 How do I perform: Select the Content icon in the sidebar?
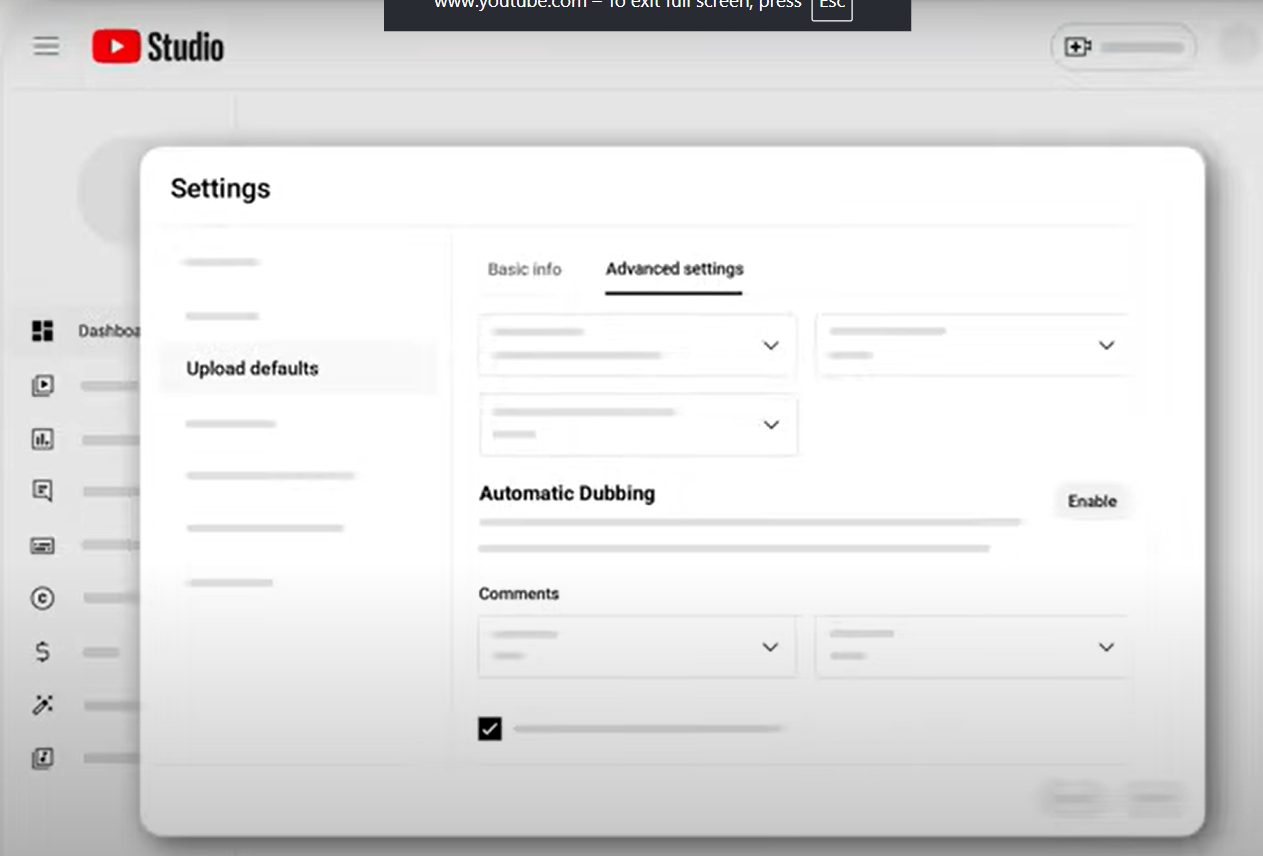click(x=42, y=385)
